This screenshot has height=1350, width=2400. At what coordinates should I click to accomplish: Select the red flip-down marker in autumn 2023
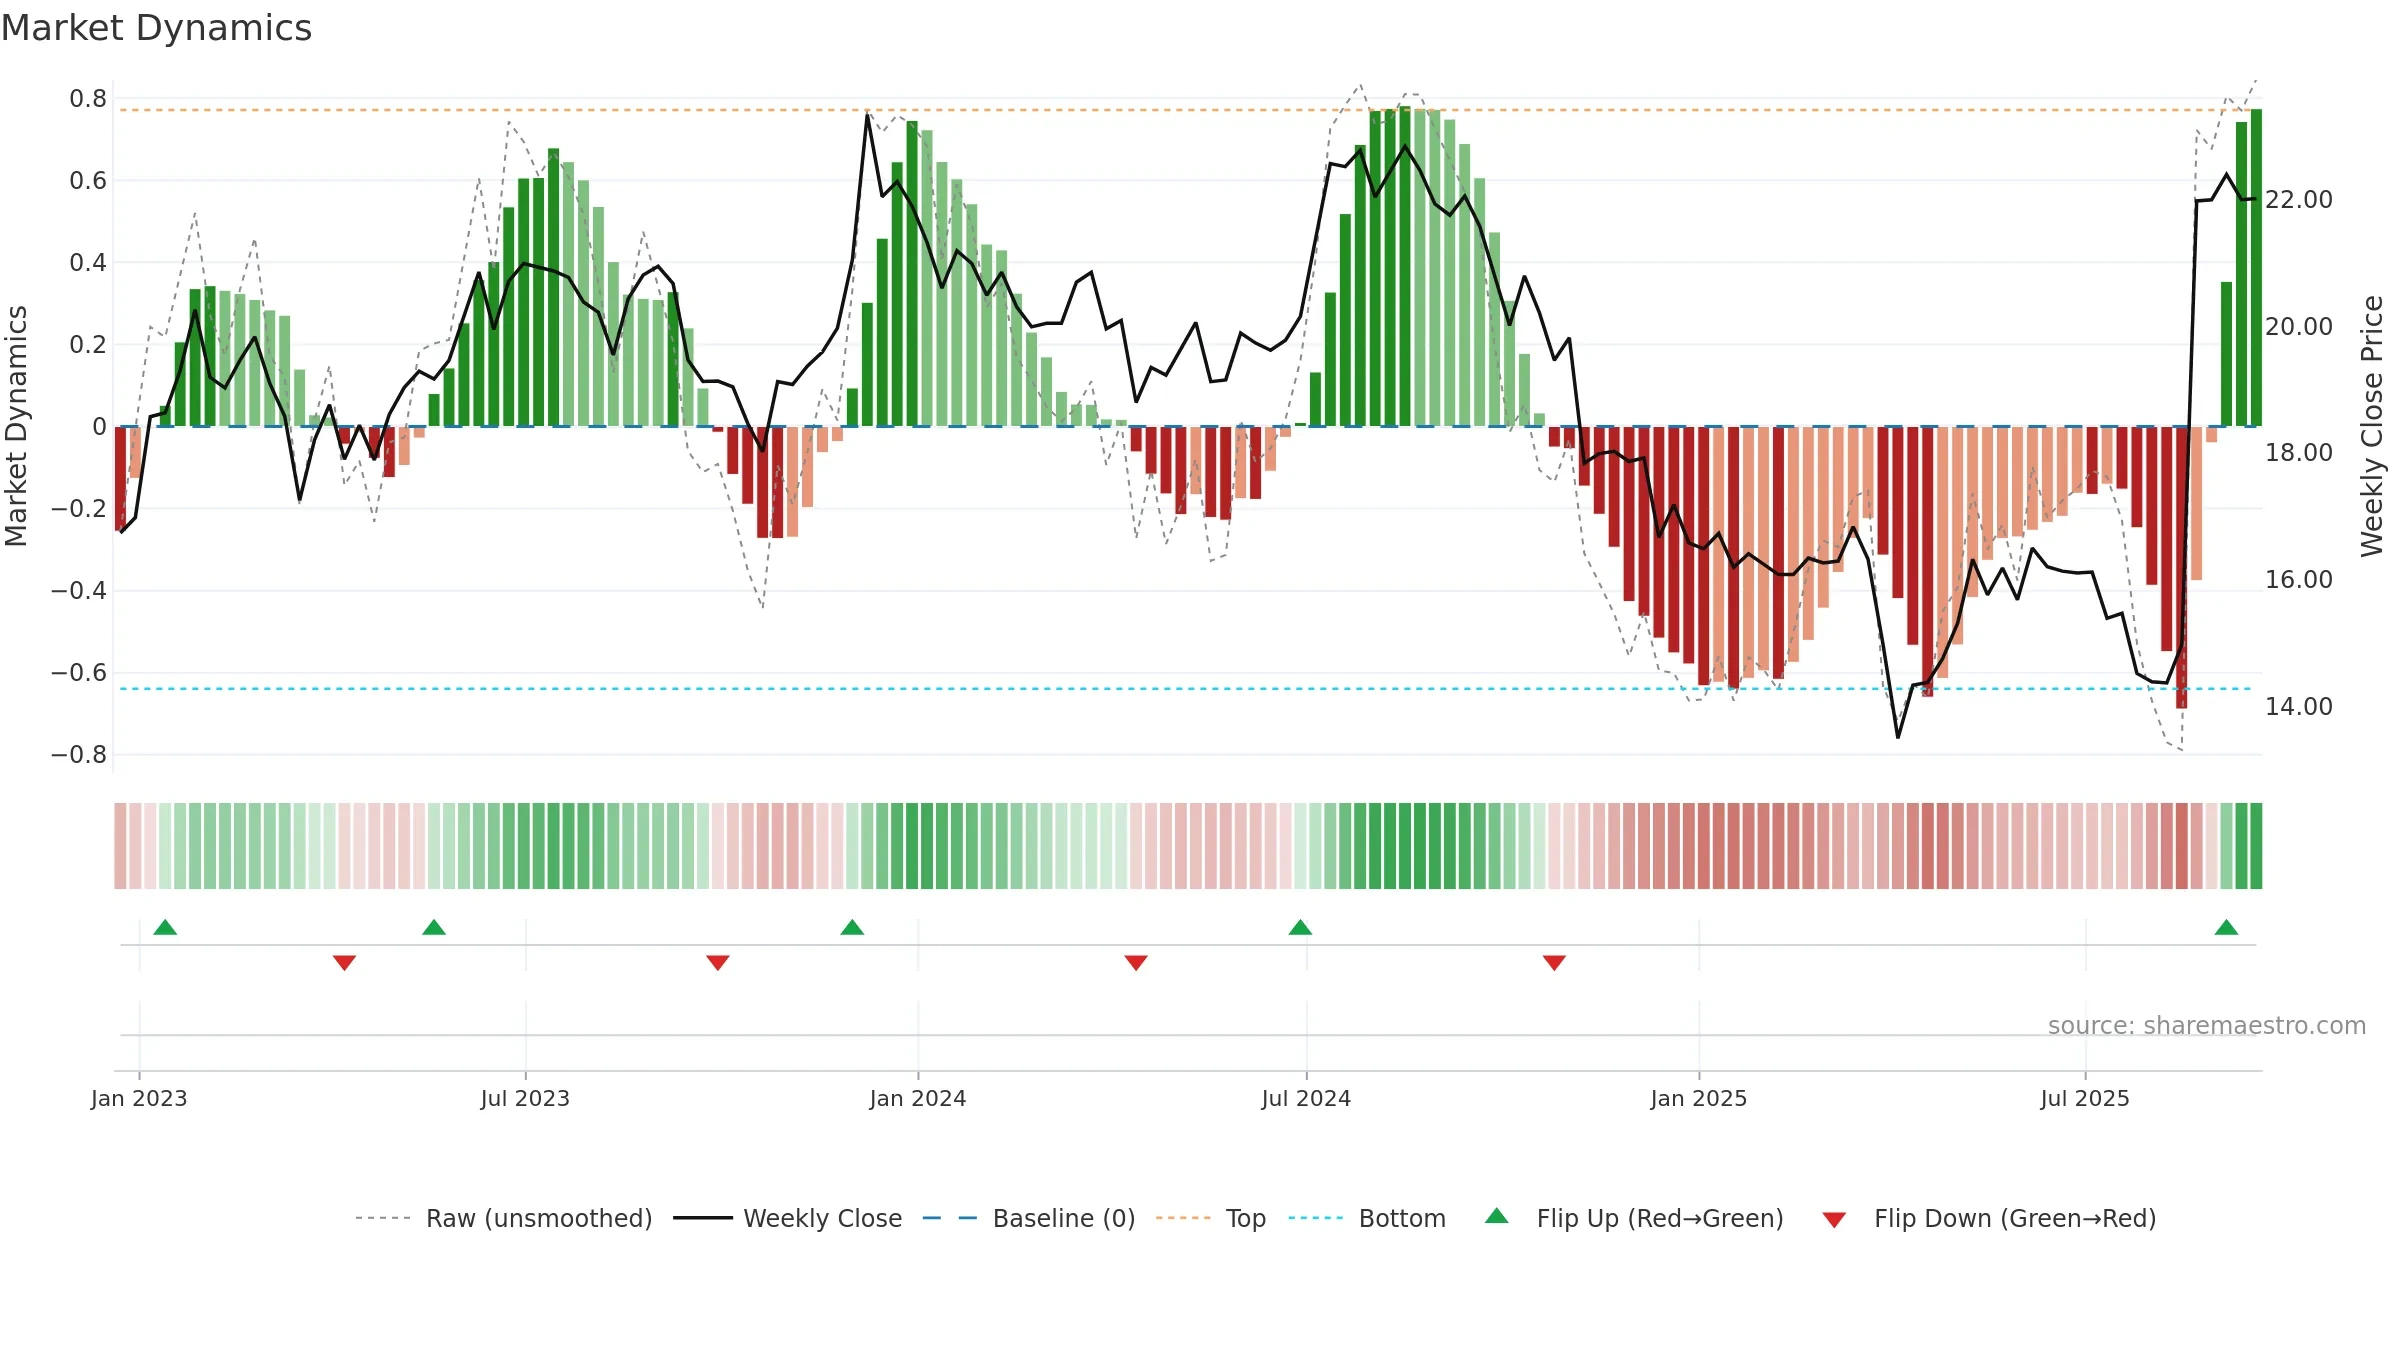718,963
